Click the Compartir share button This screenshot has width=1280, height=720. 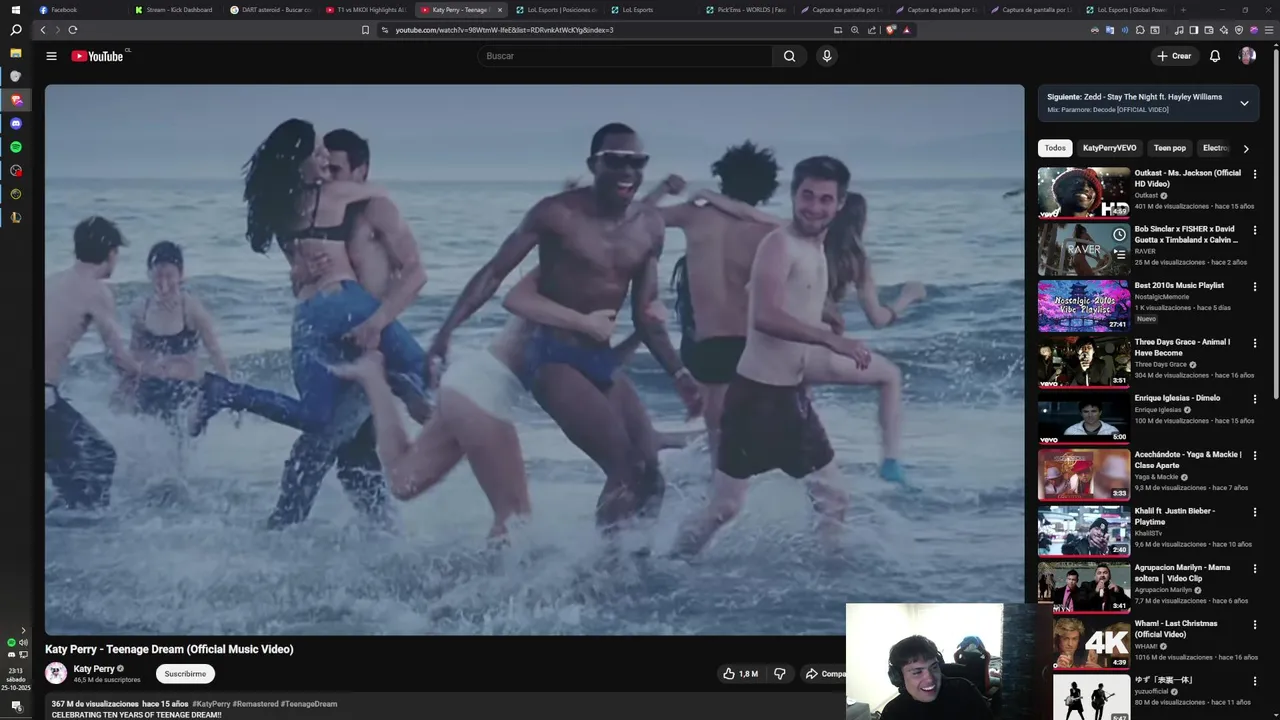click(x=824, y=674)
